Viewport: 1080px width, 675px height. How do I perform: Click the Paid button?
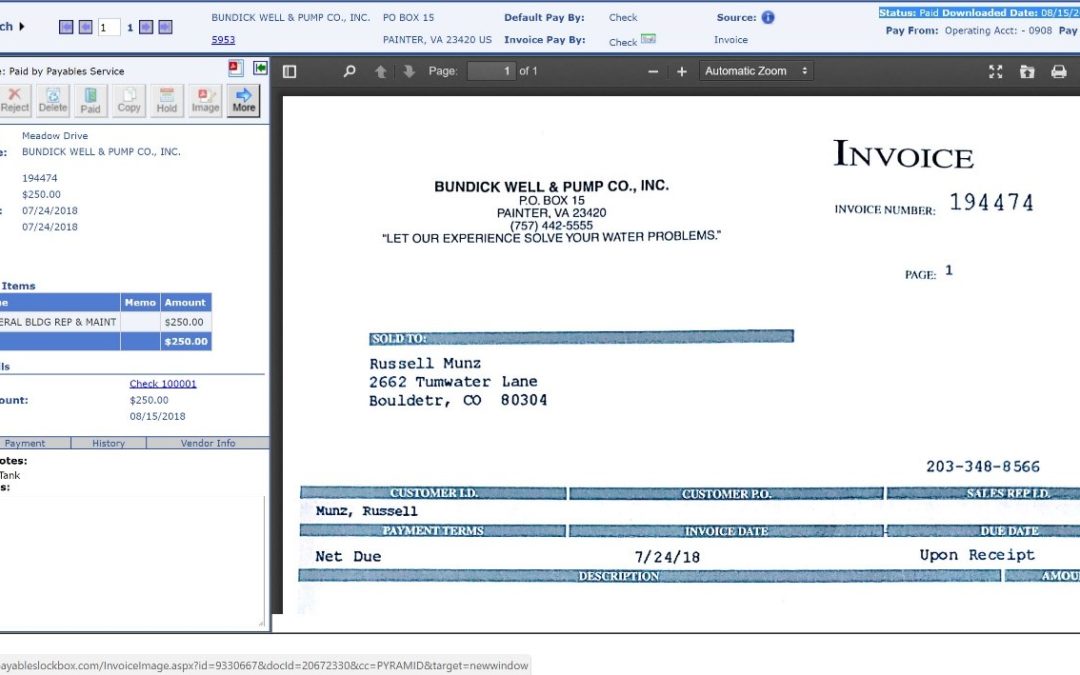pyautogui.click(x=90, y=100)
